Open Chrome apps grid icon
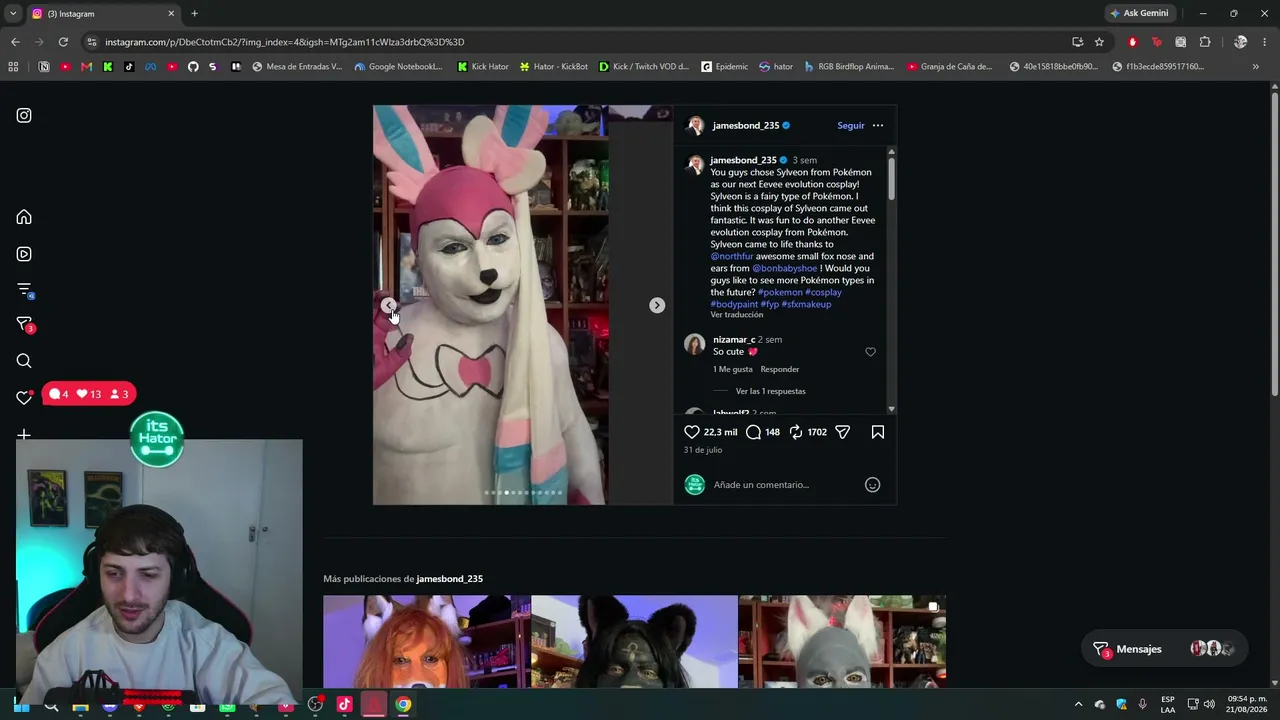Viewport: 1280px width, 720px height. coord(13,67)
